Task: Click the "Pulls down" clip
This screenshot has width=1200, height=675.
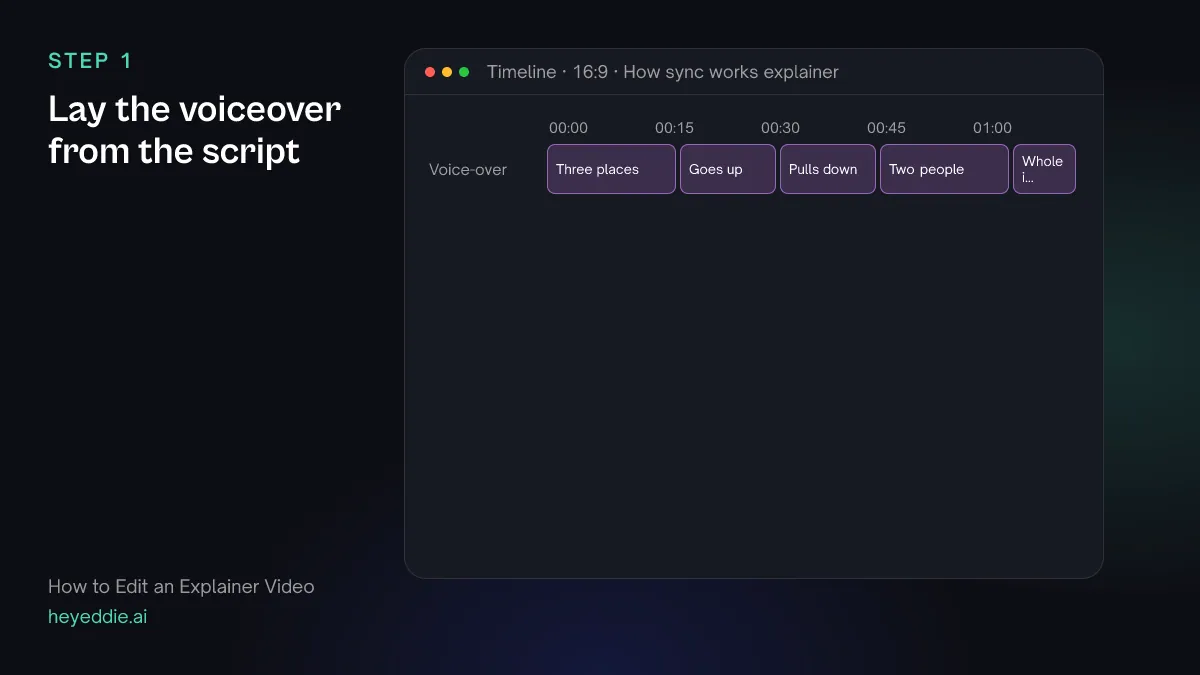Action: coord(828,169)
